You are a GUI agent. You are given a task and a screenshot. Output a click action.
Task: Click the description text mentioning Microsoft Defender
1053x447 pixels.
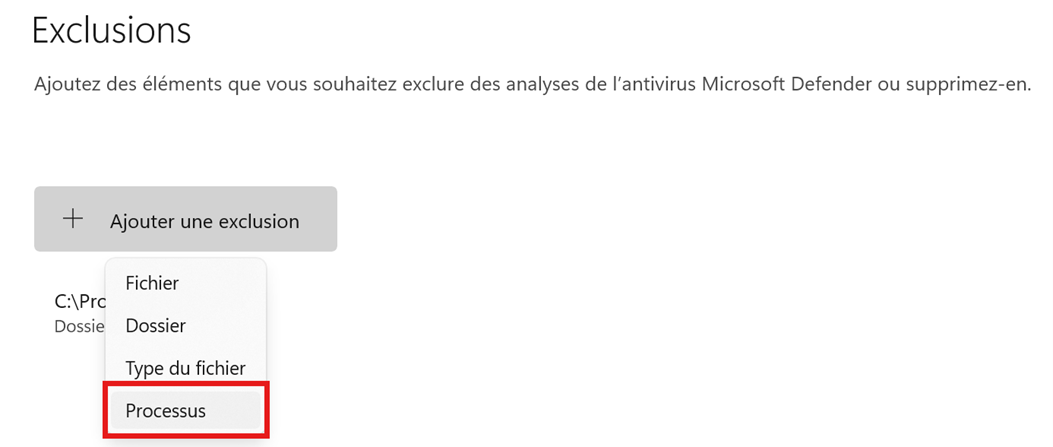[531, 84]
